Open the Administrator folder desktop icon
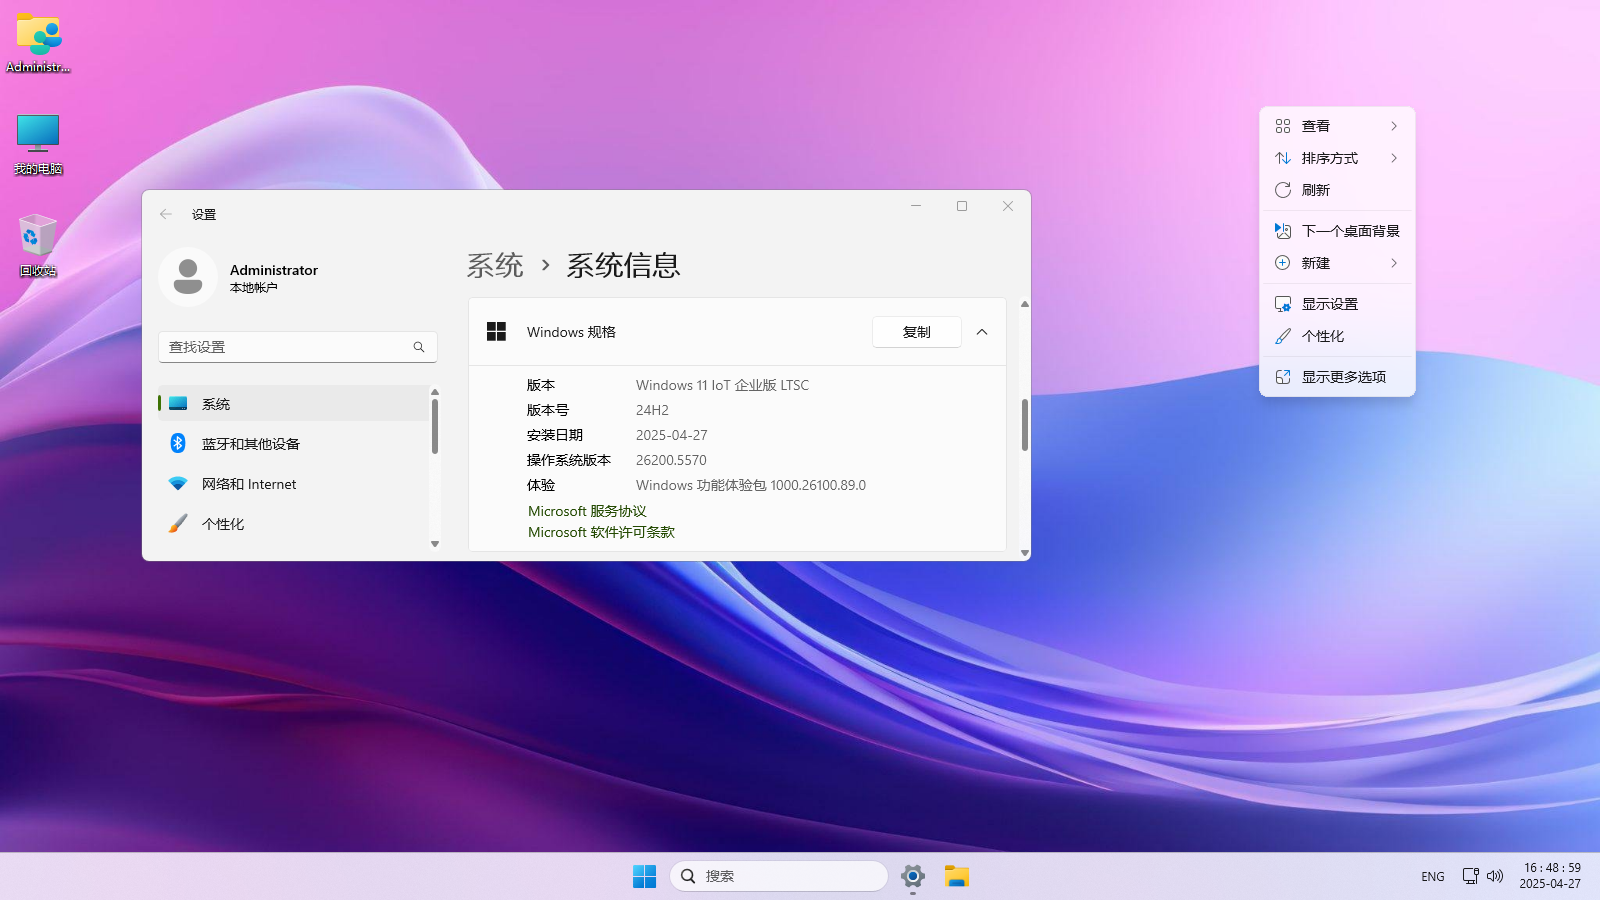This screenshot has height=900, width=1600. (38, 43)
